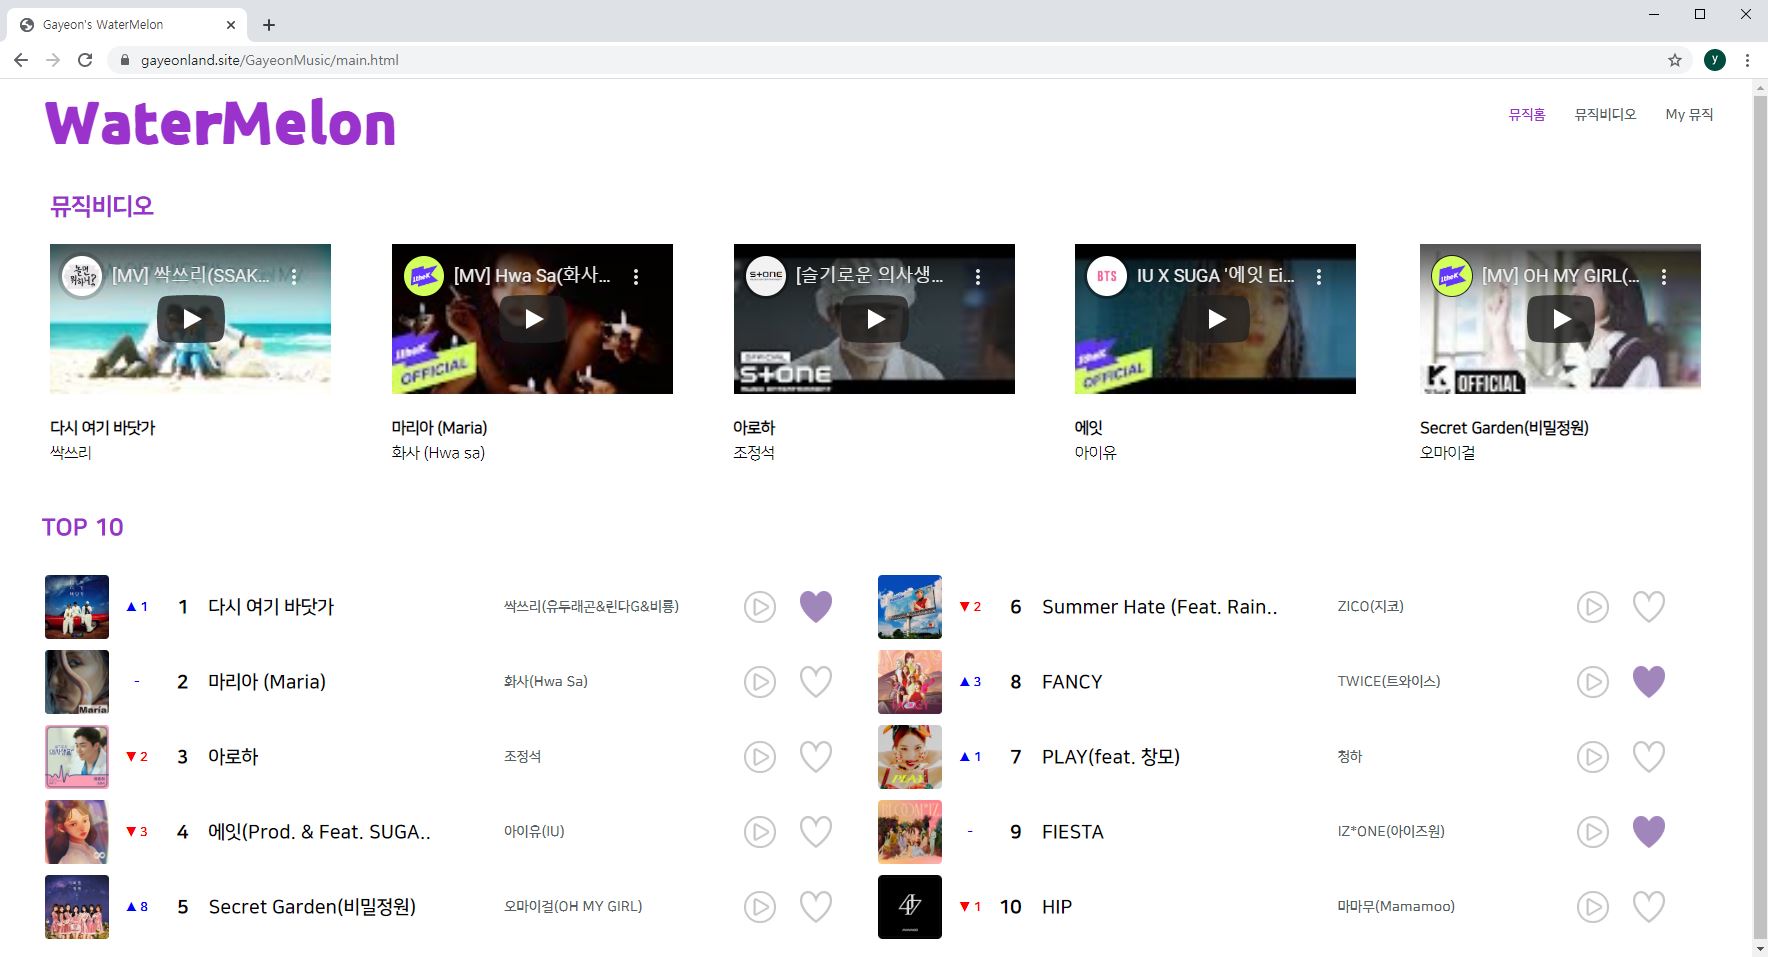Viewport: 1768px width, 957px height.
Task: Reload the page with browser refresh icon
Action: 85,60
